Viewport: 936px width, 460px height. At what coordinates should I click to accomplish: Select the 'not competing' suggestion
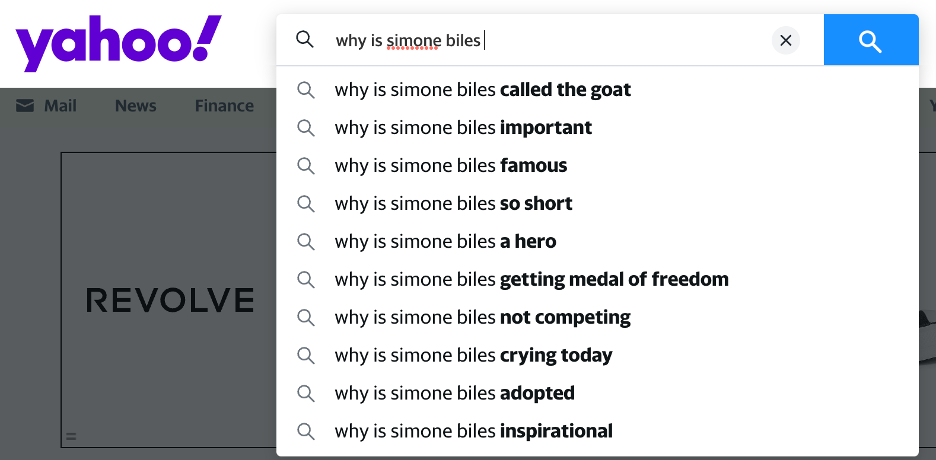click(x=482, y=318)
